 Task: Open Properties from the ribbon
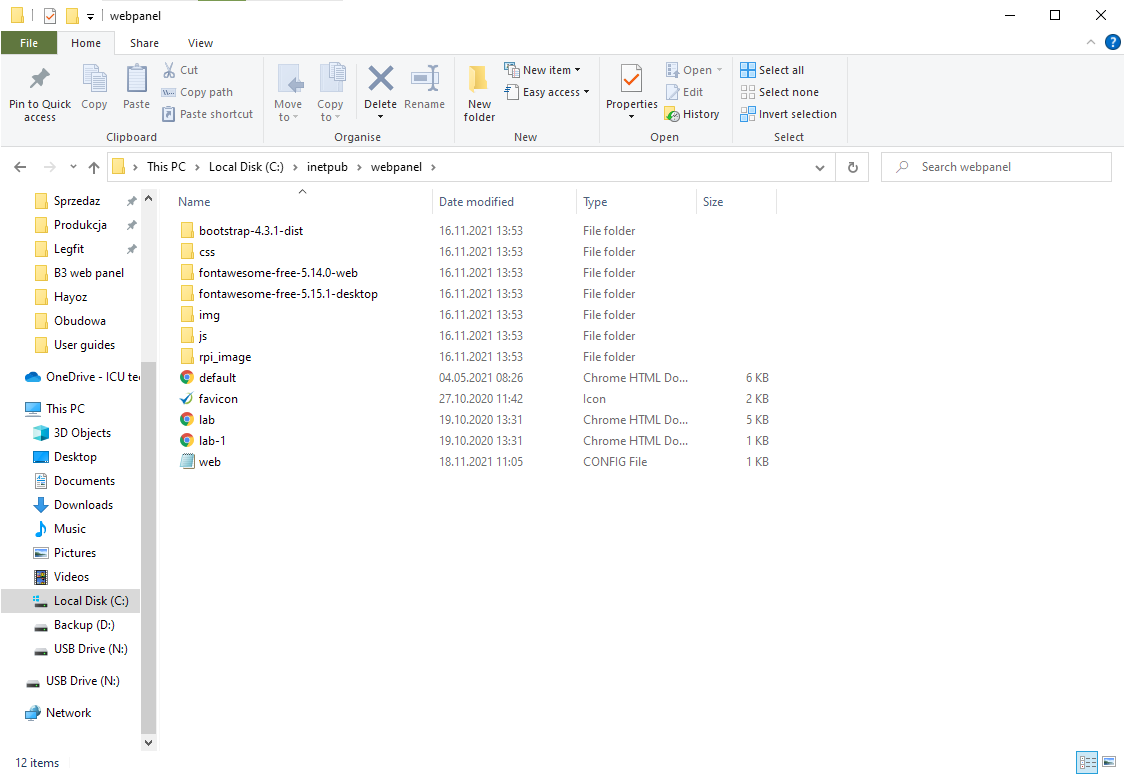(x=631, y=80)
